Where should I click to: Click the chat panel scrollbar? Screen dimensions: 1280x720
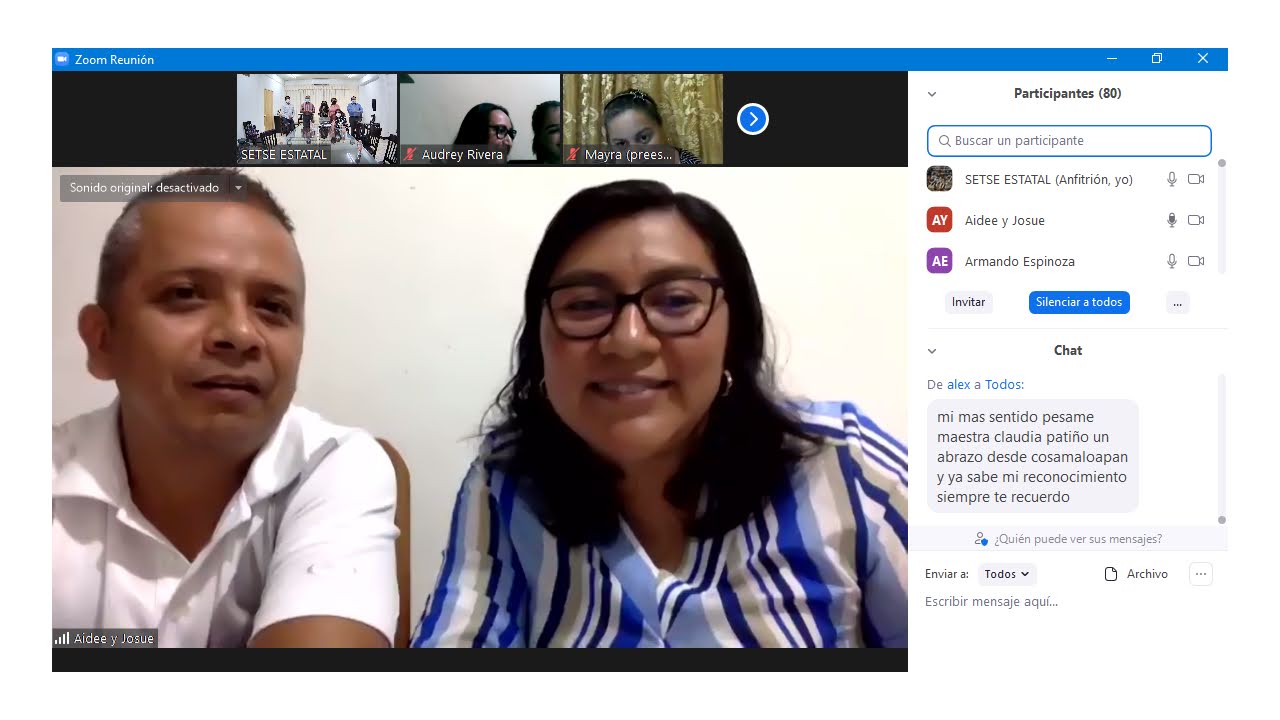[1221, 448]
